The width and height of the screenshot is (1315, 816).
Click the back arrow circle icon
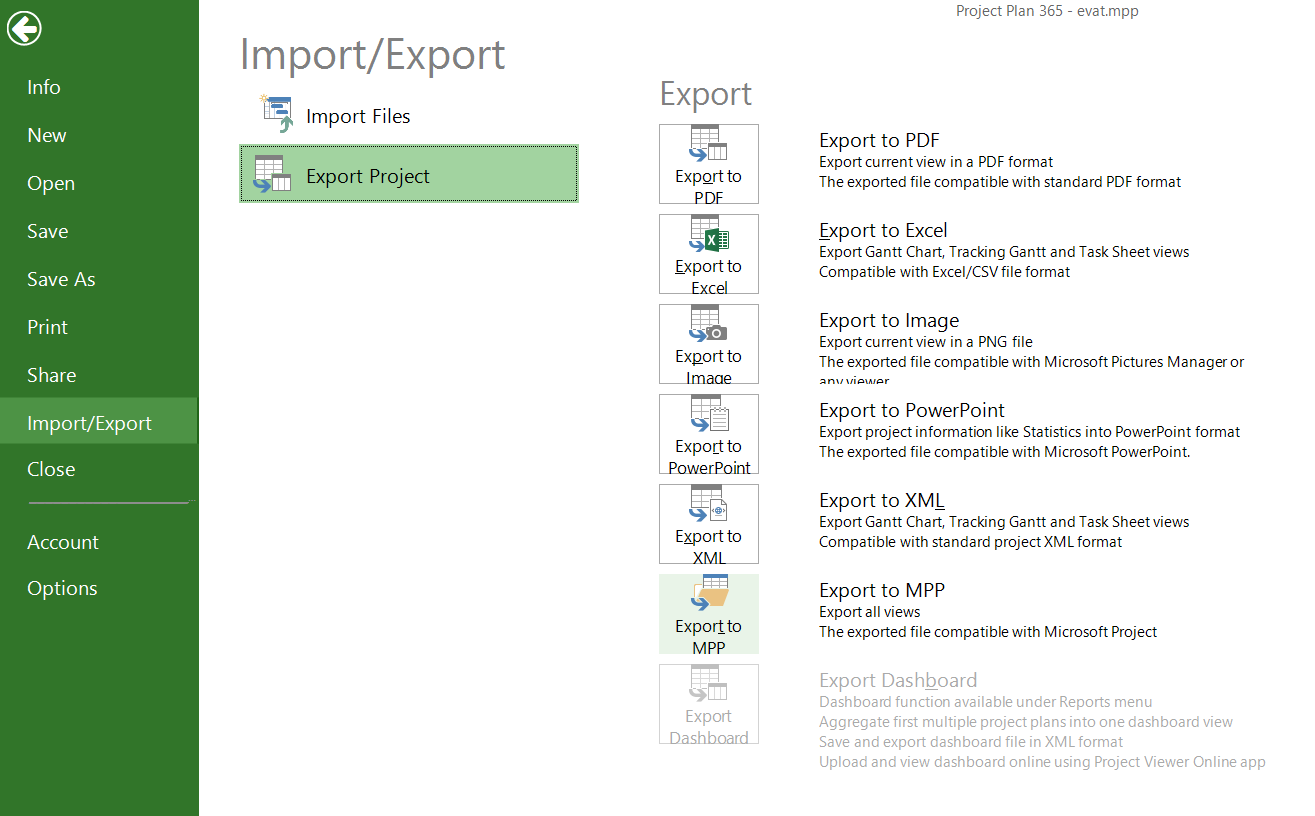pos(24,29)
